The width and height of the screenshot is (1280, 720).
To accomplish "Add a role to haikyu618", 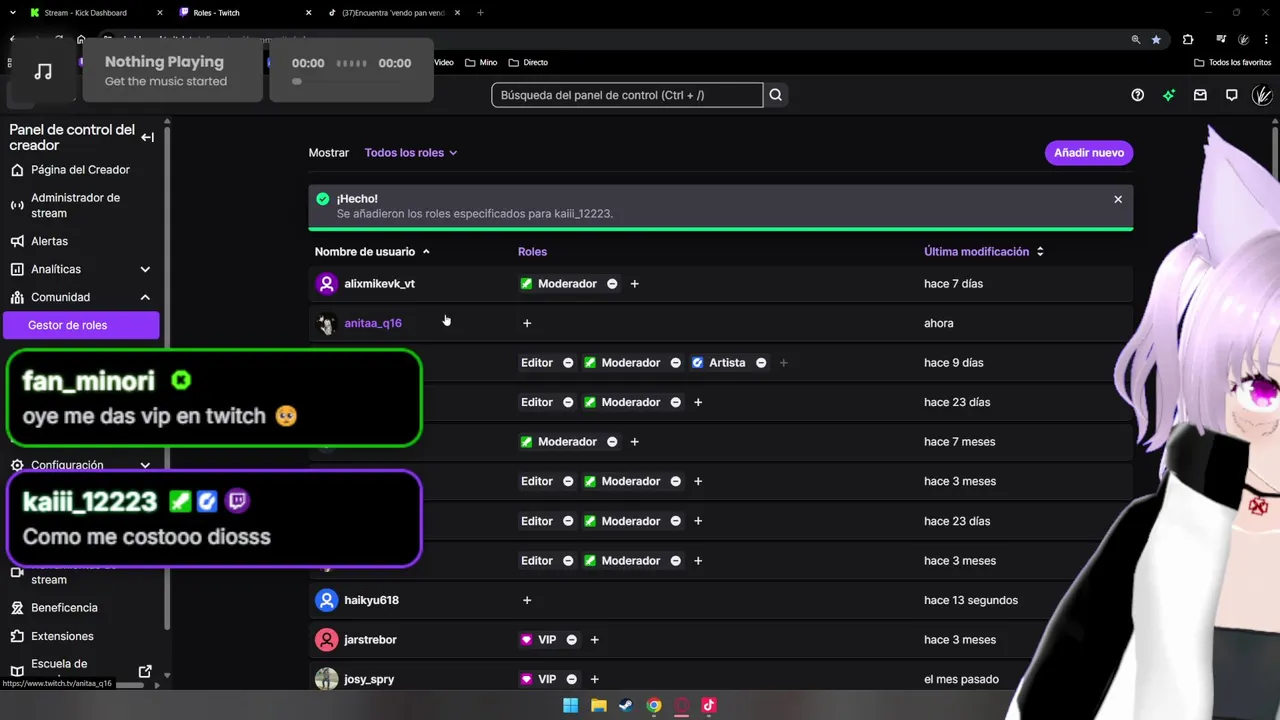I will [527, 600].
